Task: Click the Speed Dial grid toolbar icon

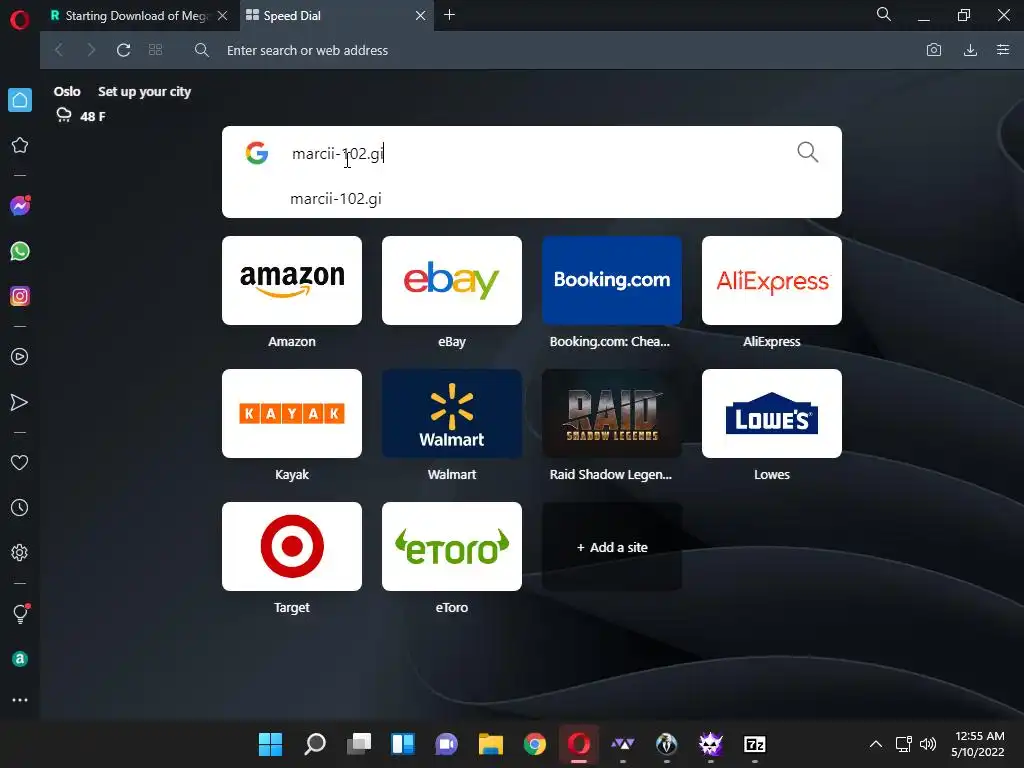Action: 155,50
